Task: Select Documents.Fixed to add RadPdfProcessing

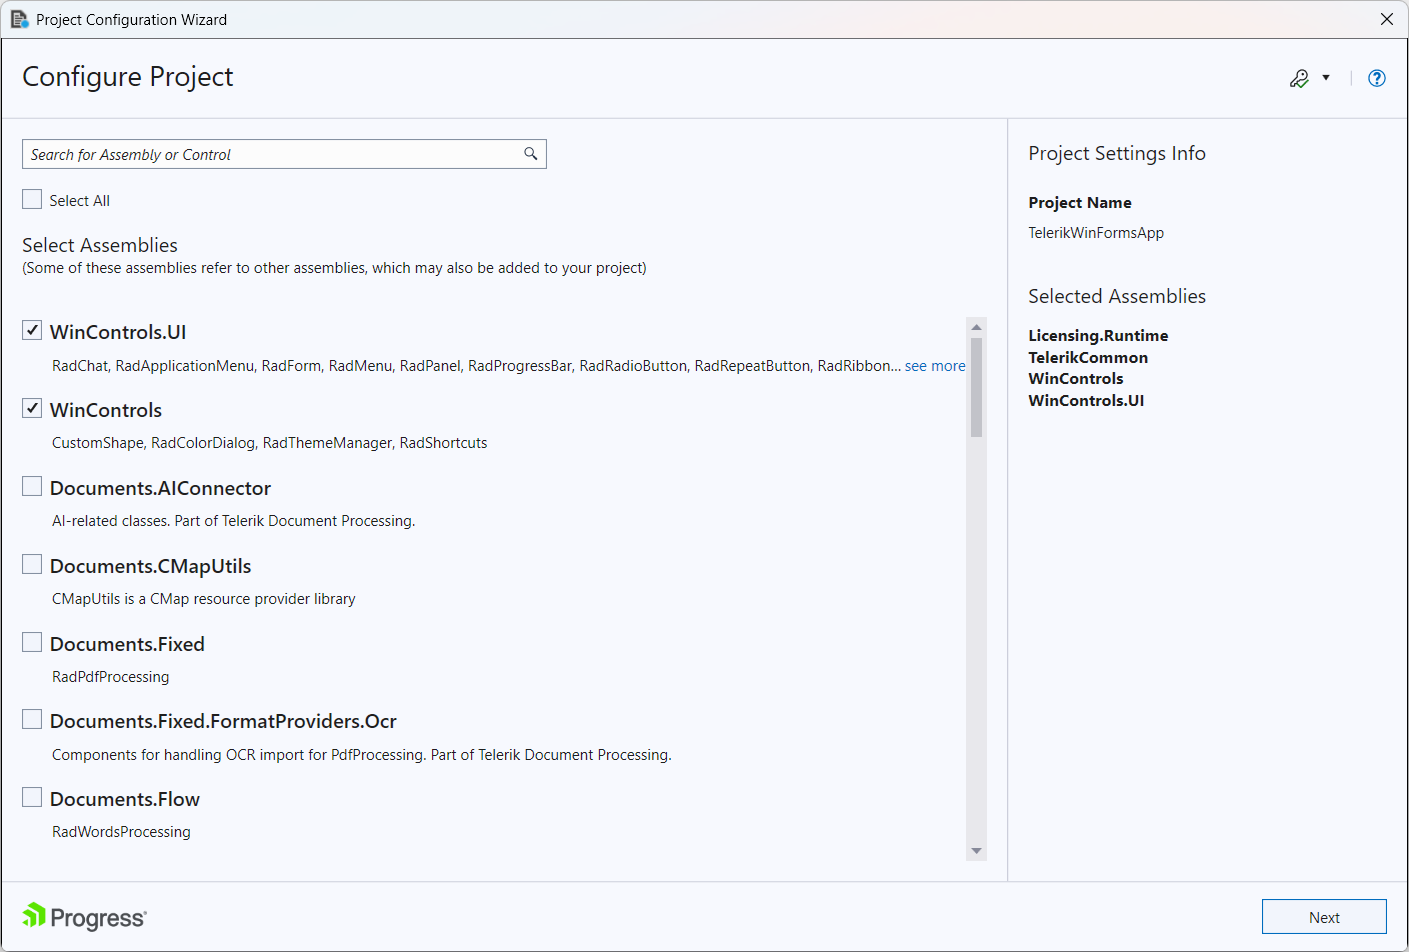Action: coord(31,641)
